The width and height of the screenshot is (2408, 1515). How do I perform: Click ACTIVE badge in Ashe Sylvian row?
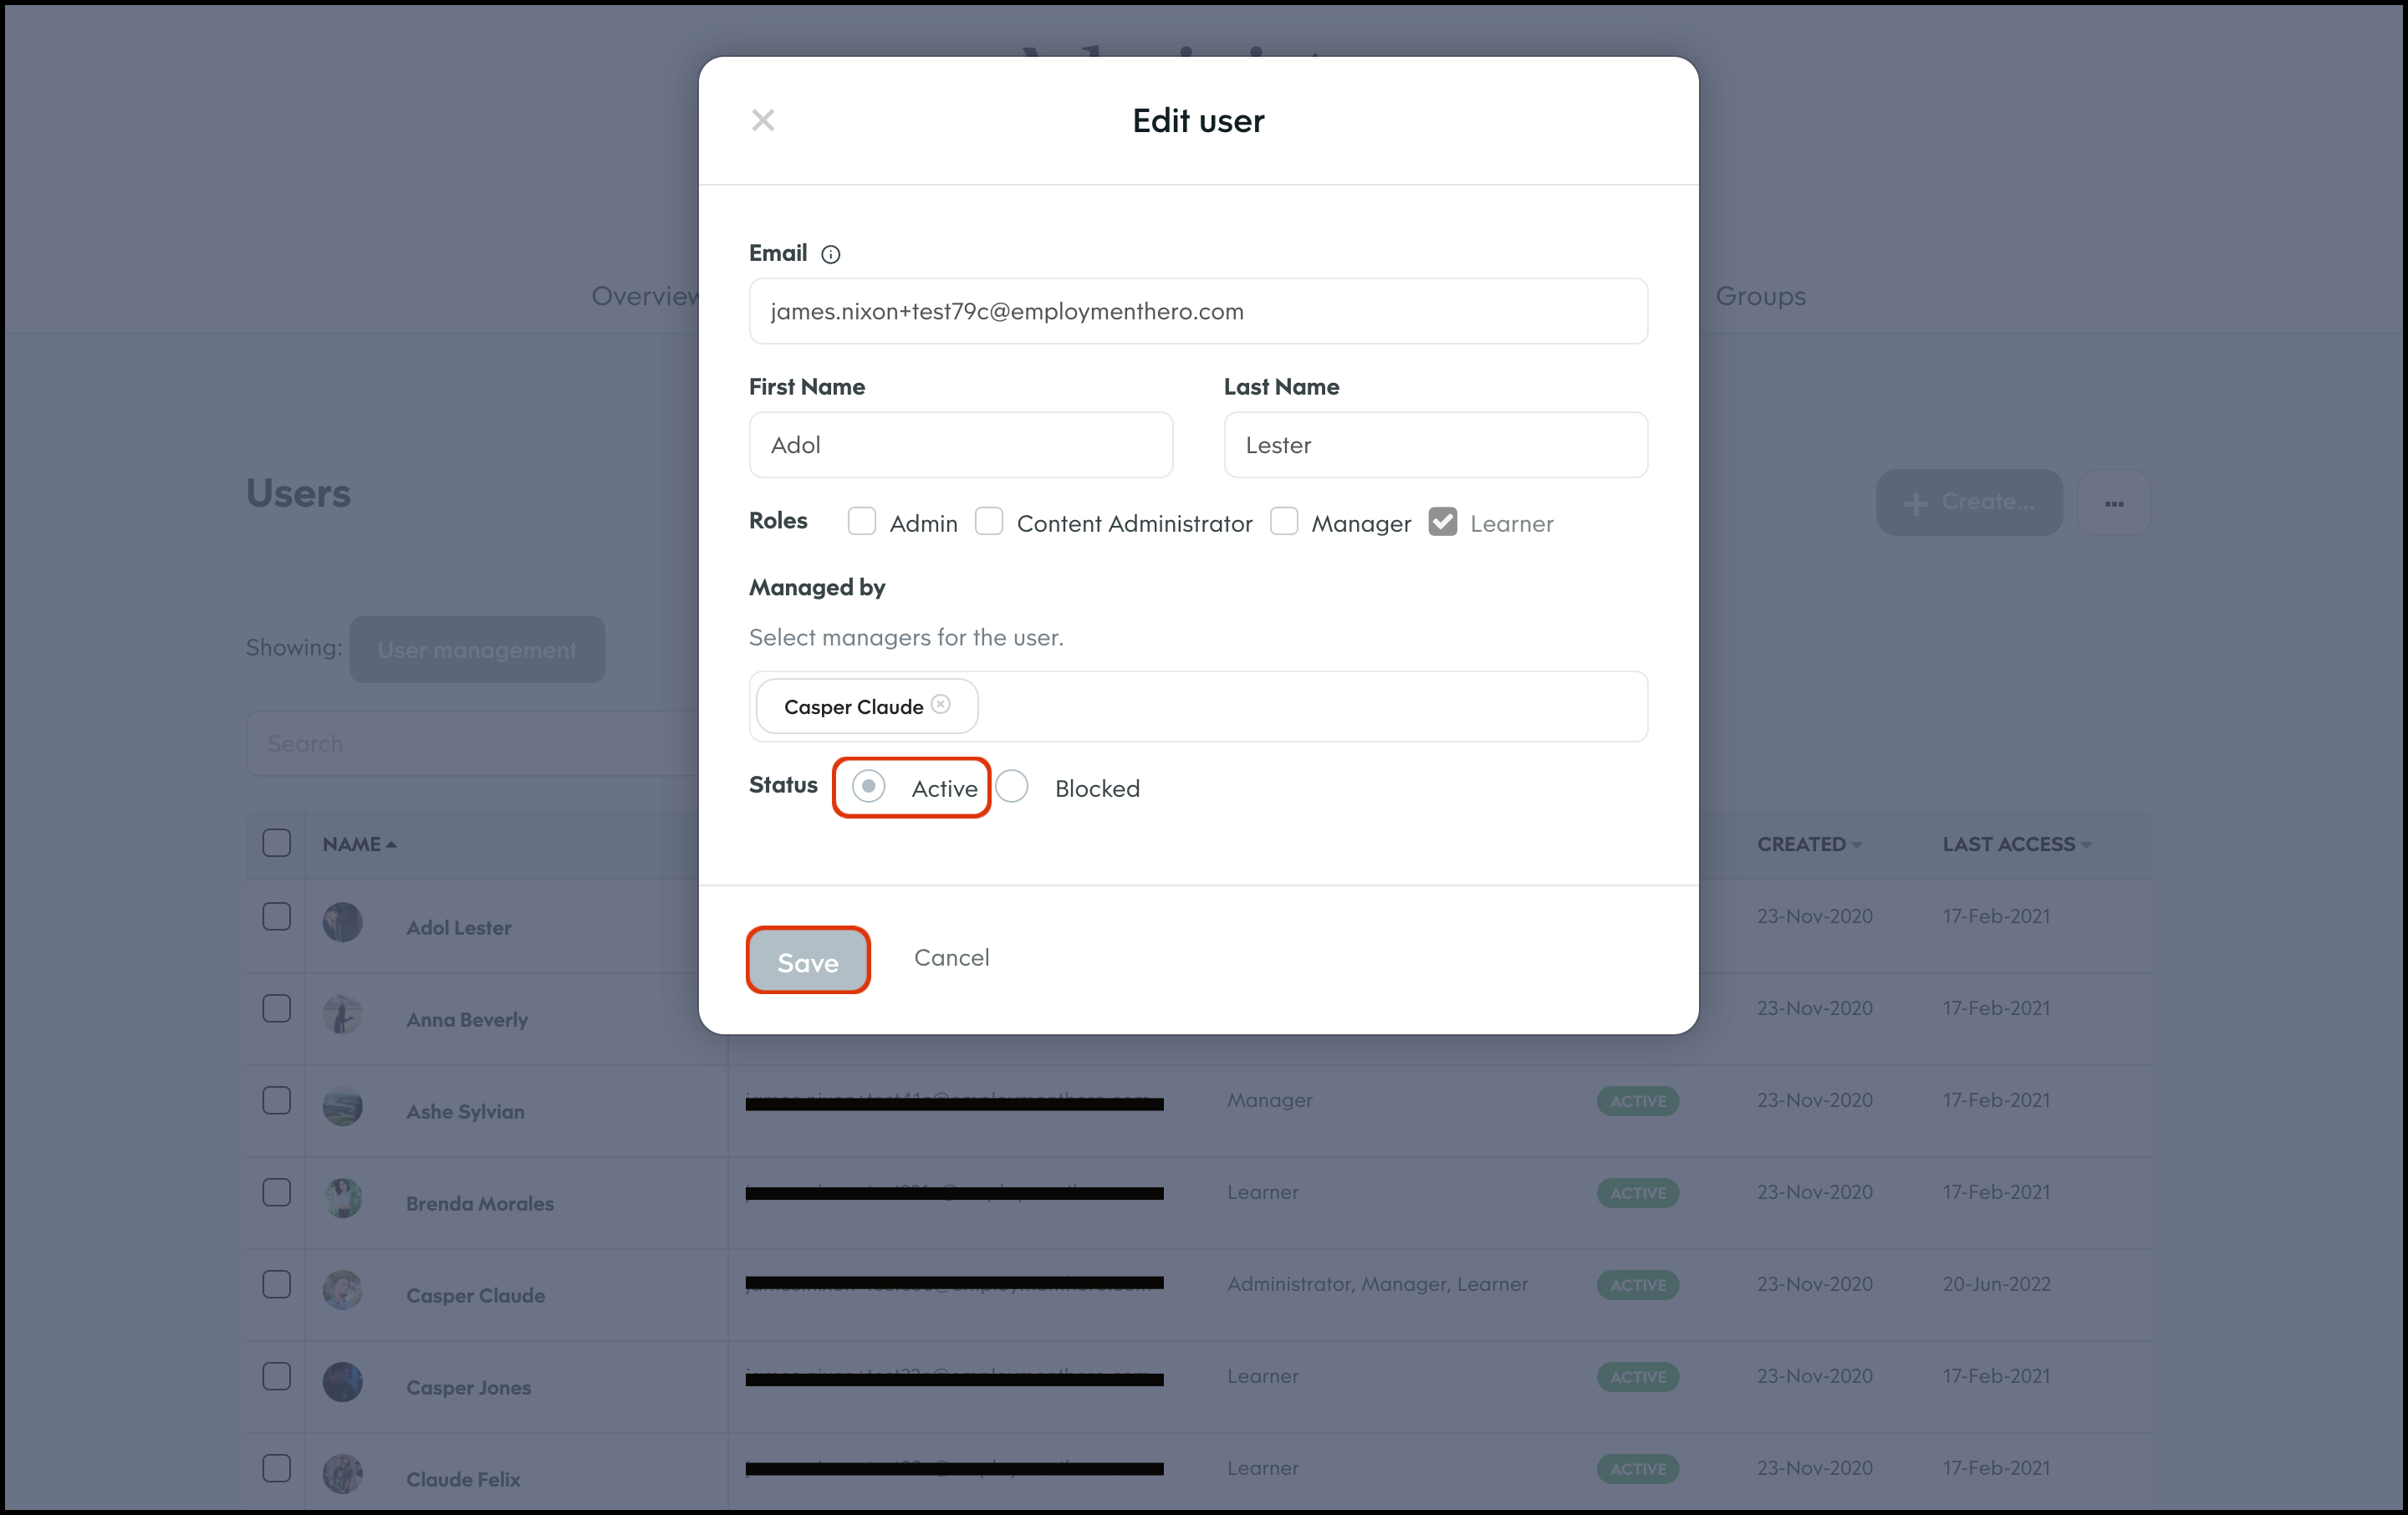[x=1637, y=1101]
